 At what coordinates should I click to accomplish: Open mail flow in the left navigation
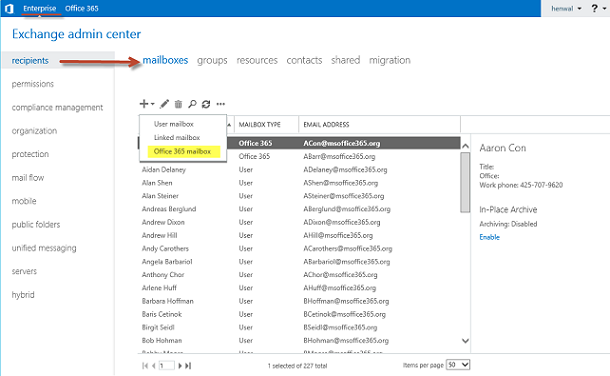pyautogui.click(x=28, y=178)
